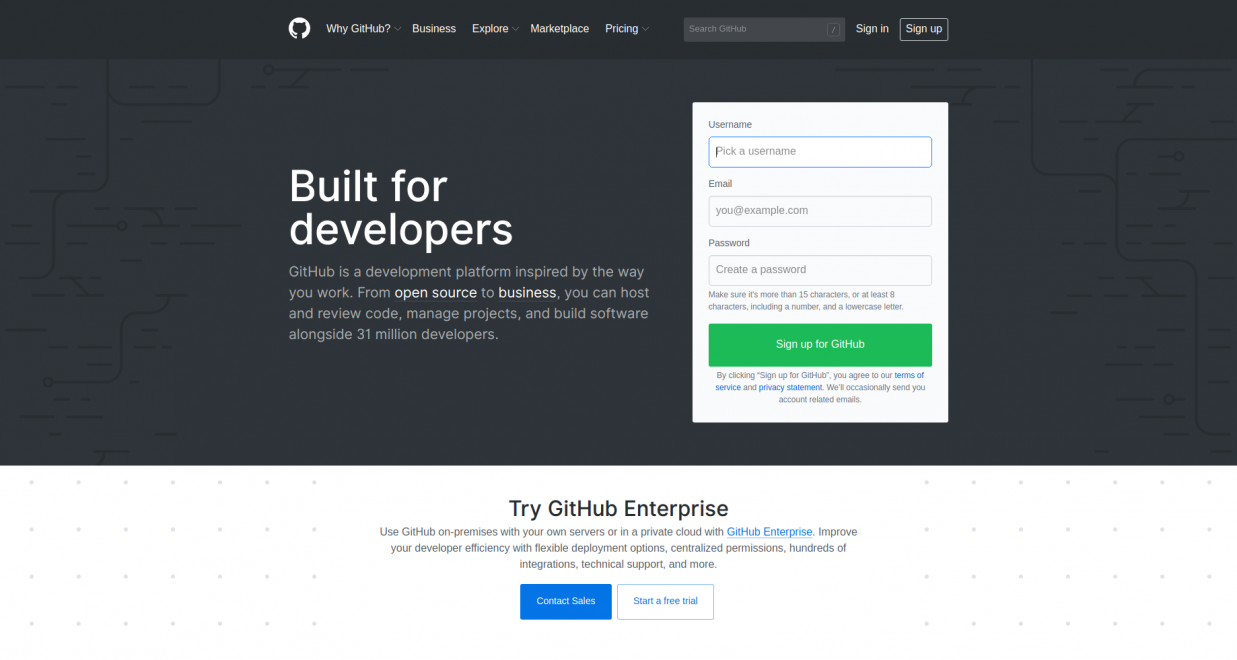Focus the Create a password field

coord(820,270)
